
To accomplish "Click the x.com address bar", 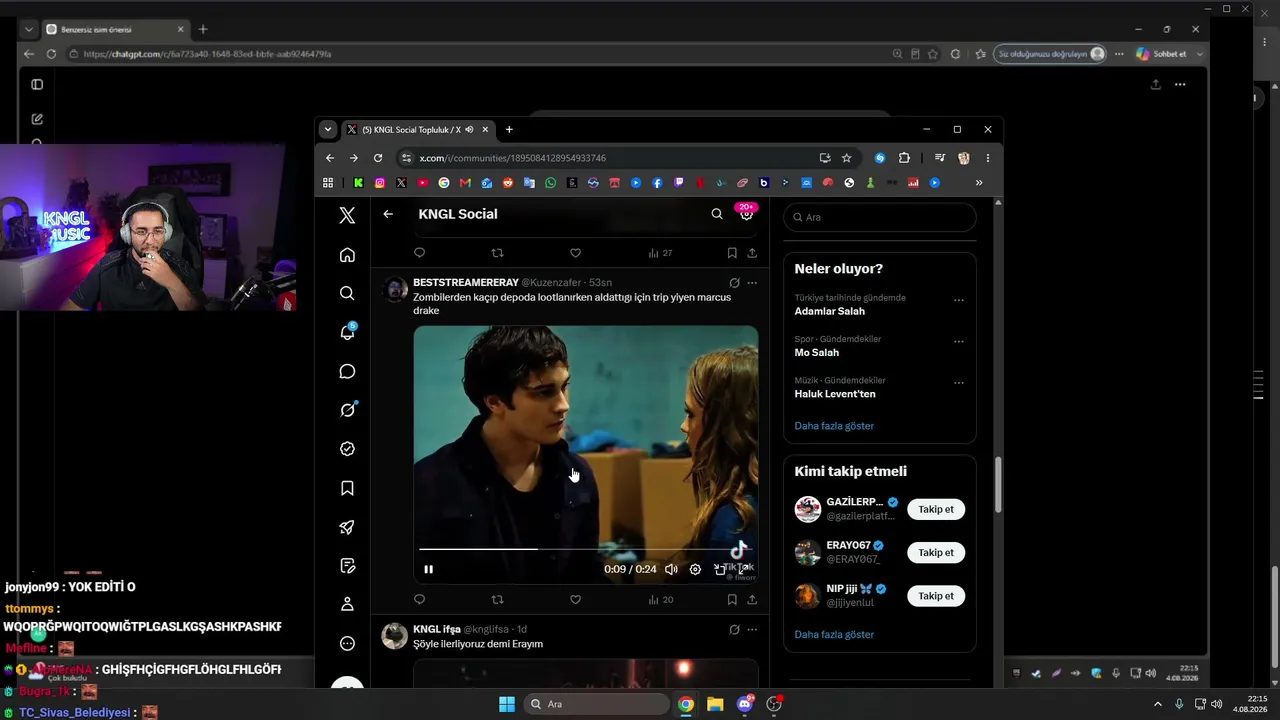I will point(605,158).
